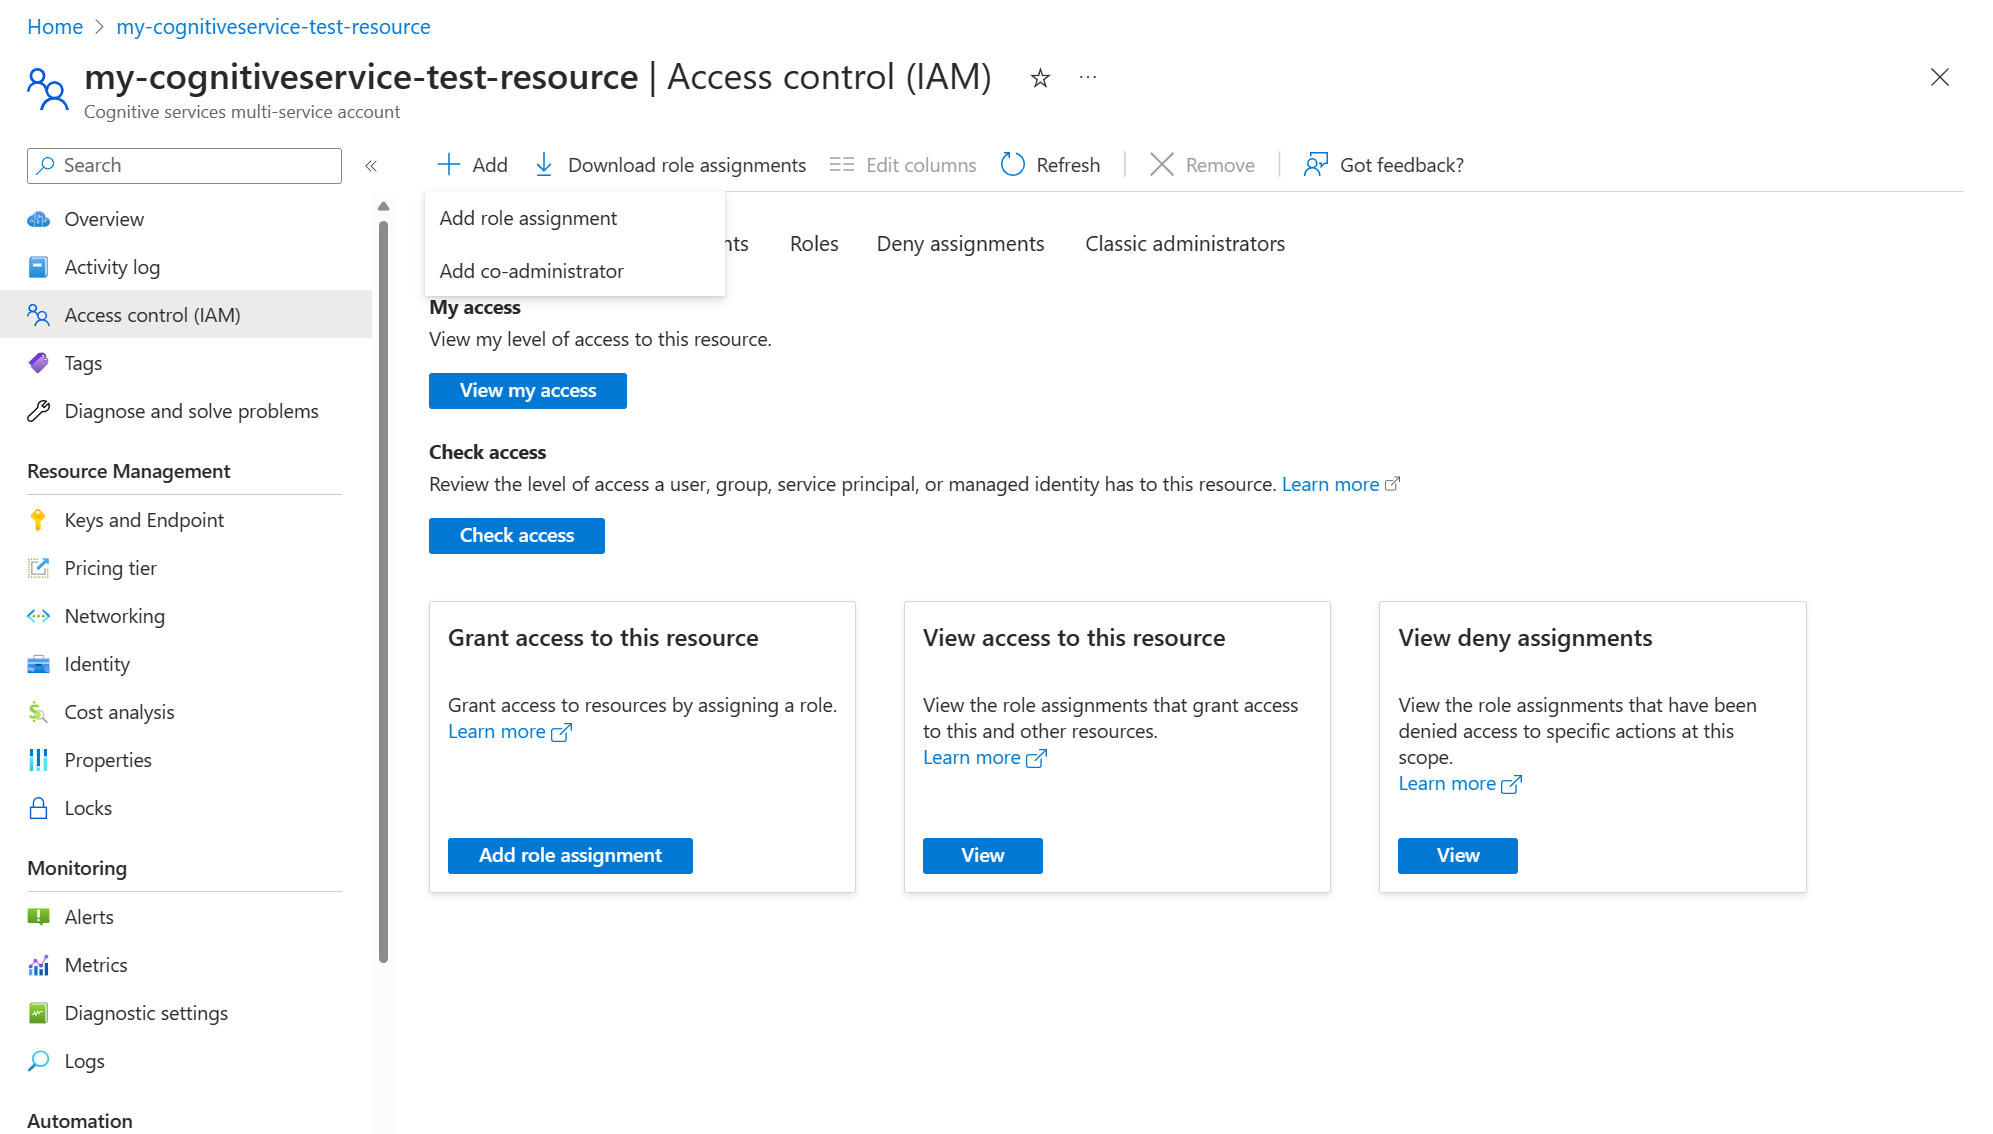This screenshot has height=1134, width=1993.
Task: Click the Cost analysis dollar icon
Action: [x=38, y=712]
